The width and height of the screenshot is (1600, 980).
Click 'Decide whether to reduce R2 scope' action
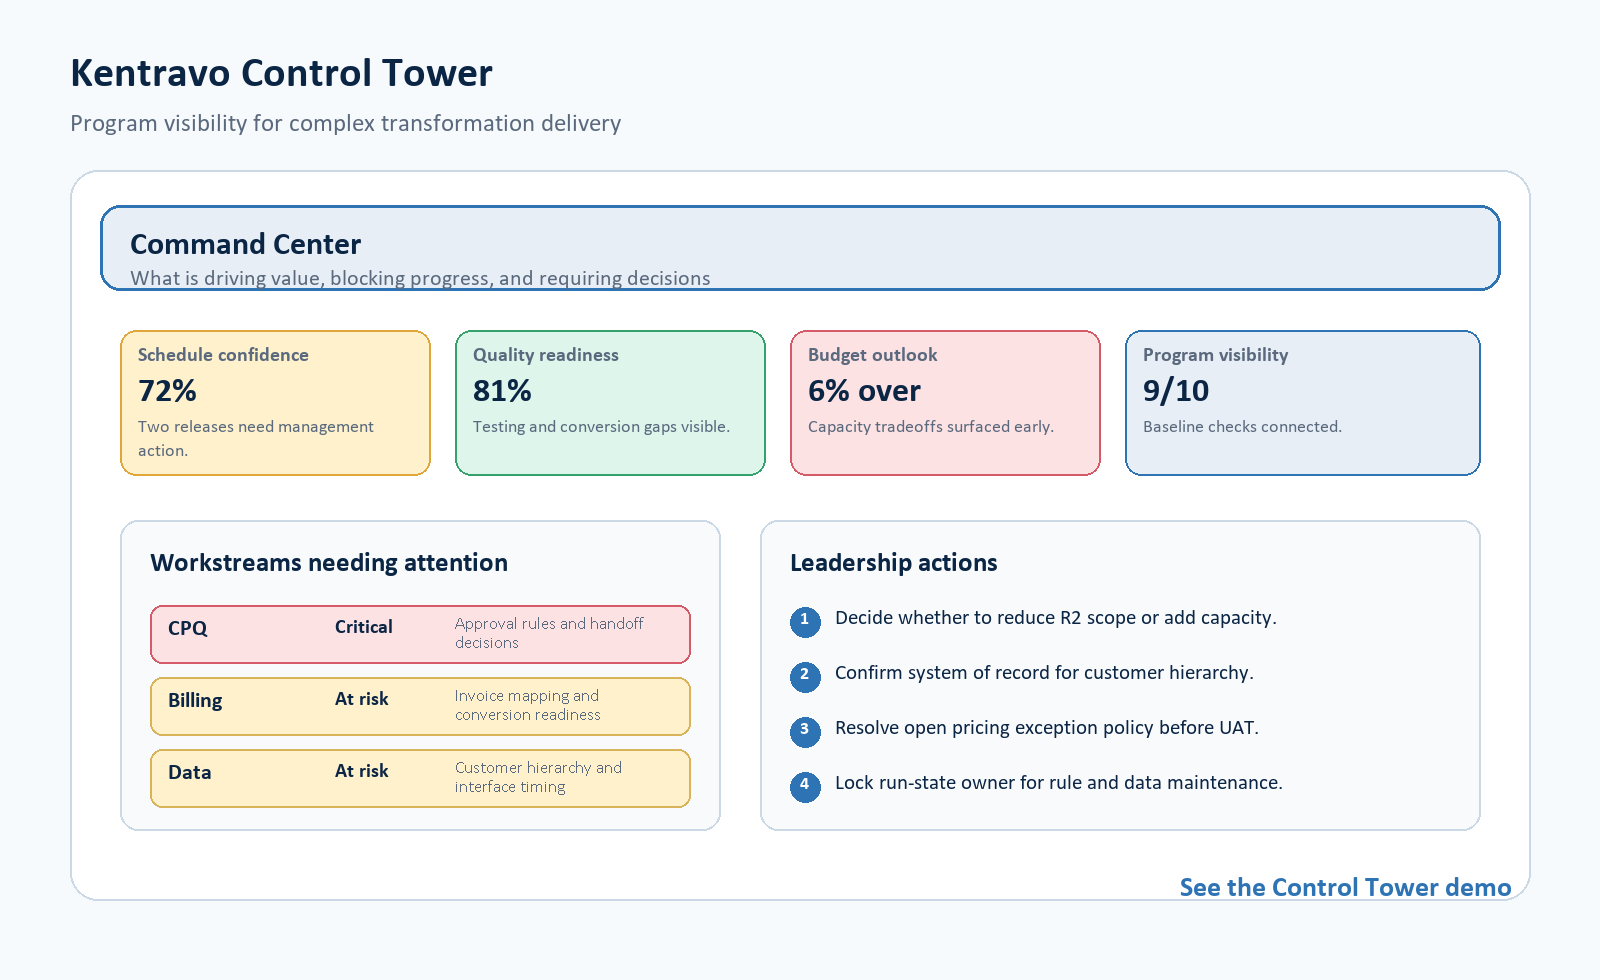pos(1056,618)
